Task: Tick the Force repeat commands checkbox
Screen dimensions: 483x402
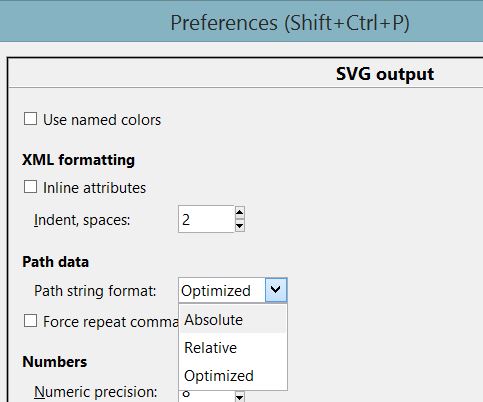Action: coord(30,321)
